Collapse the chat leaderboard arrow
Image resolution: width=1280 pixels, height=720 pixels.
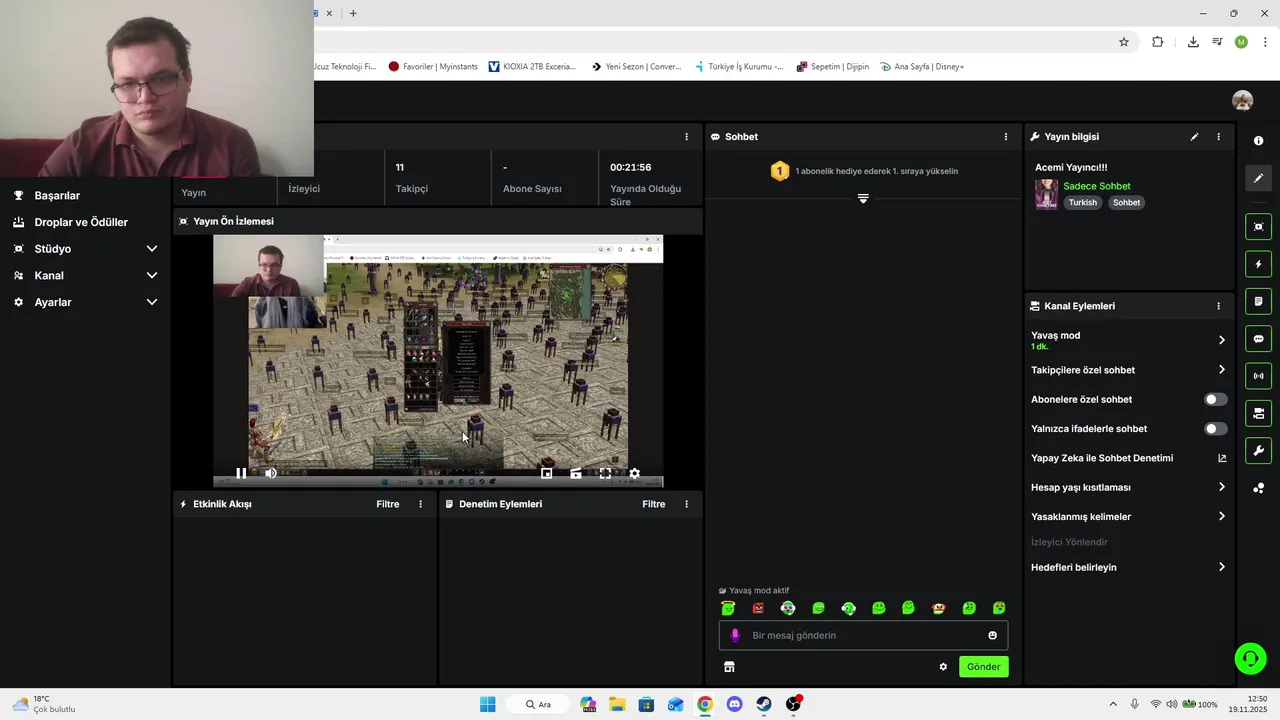863,198
